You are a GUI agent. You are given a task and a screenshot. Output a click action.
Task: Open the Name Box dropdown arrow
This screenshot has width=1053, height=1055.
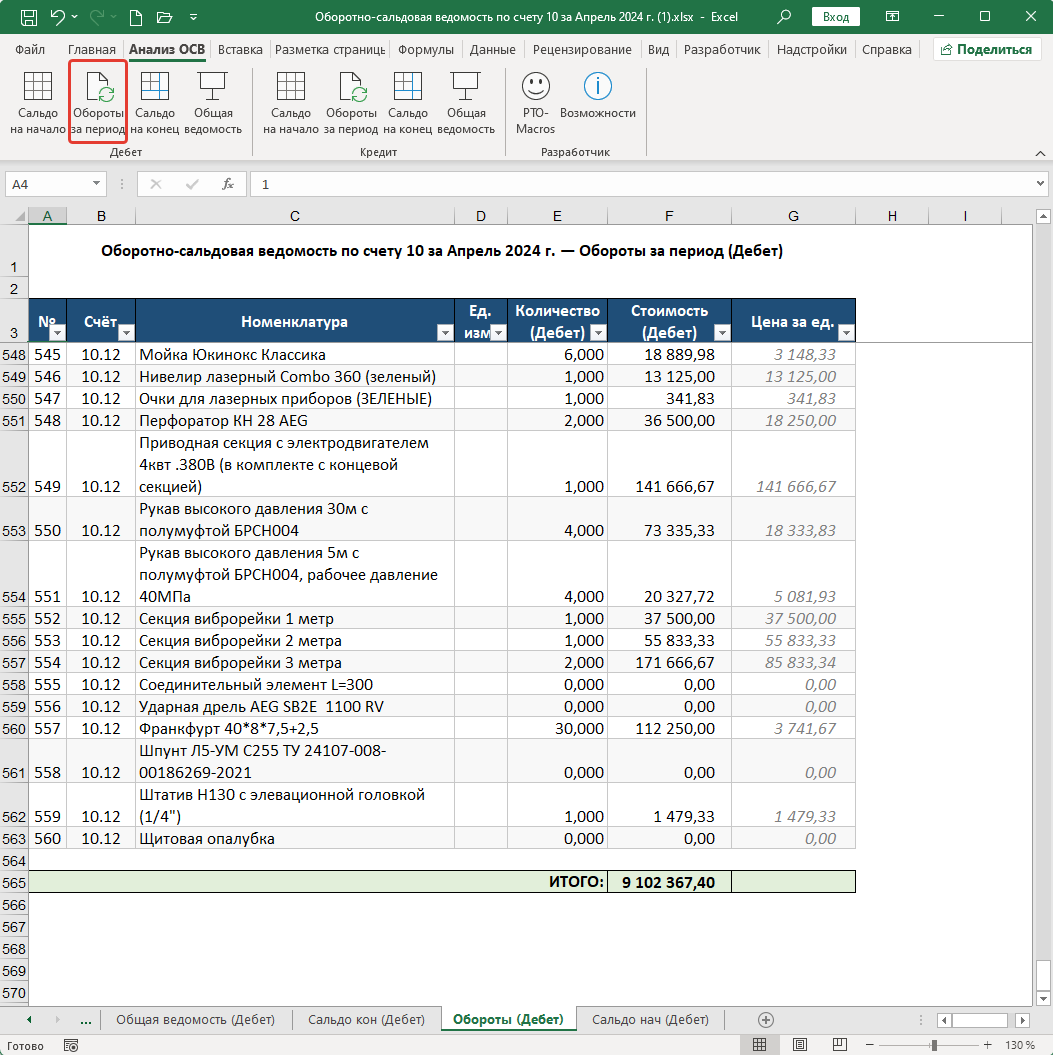96,184
